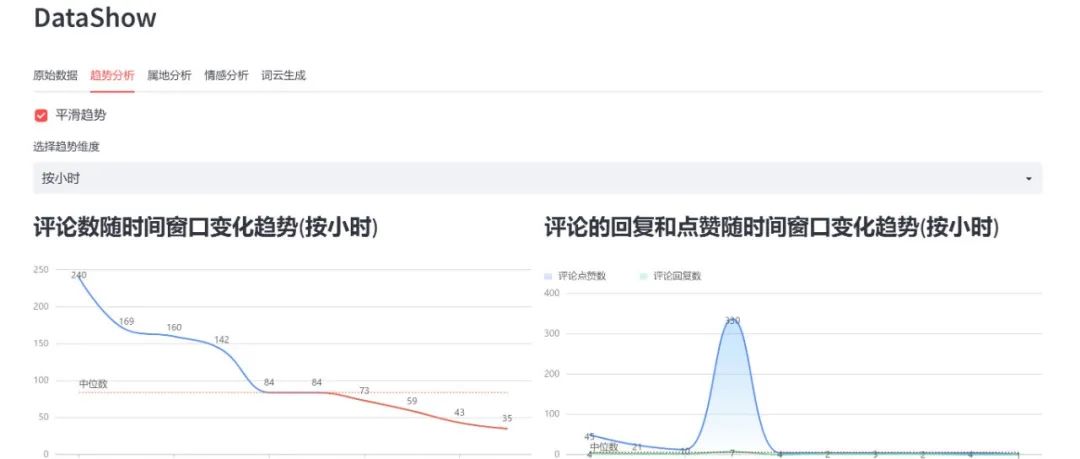Uncheck the 平滑趋势 checkbox
Screen dimensions: 1080x459
click(41, 115)
